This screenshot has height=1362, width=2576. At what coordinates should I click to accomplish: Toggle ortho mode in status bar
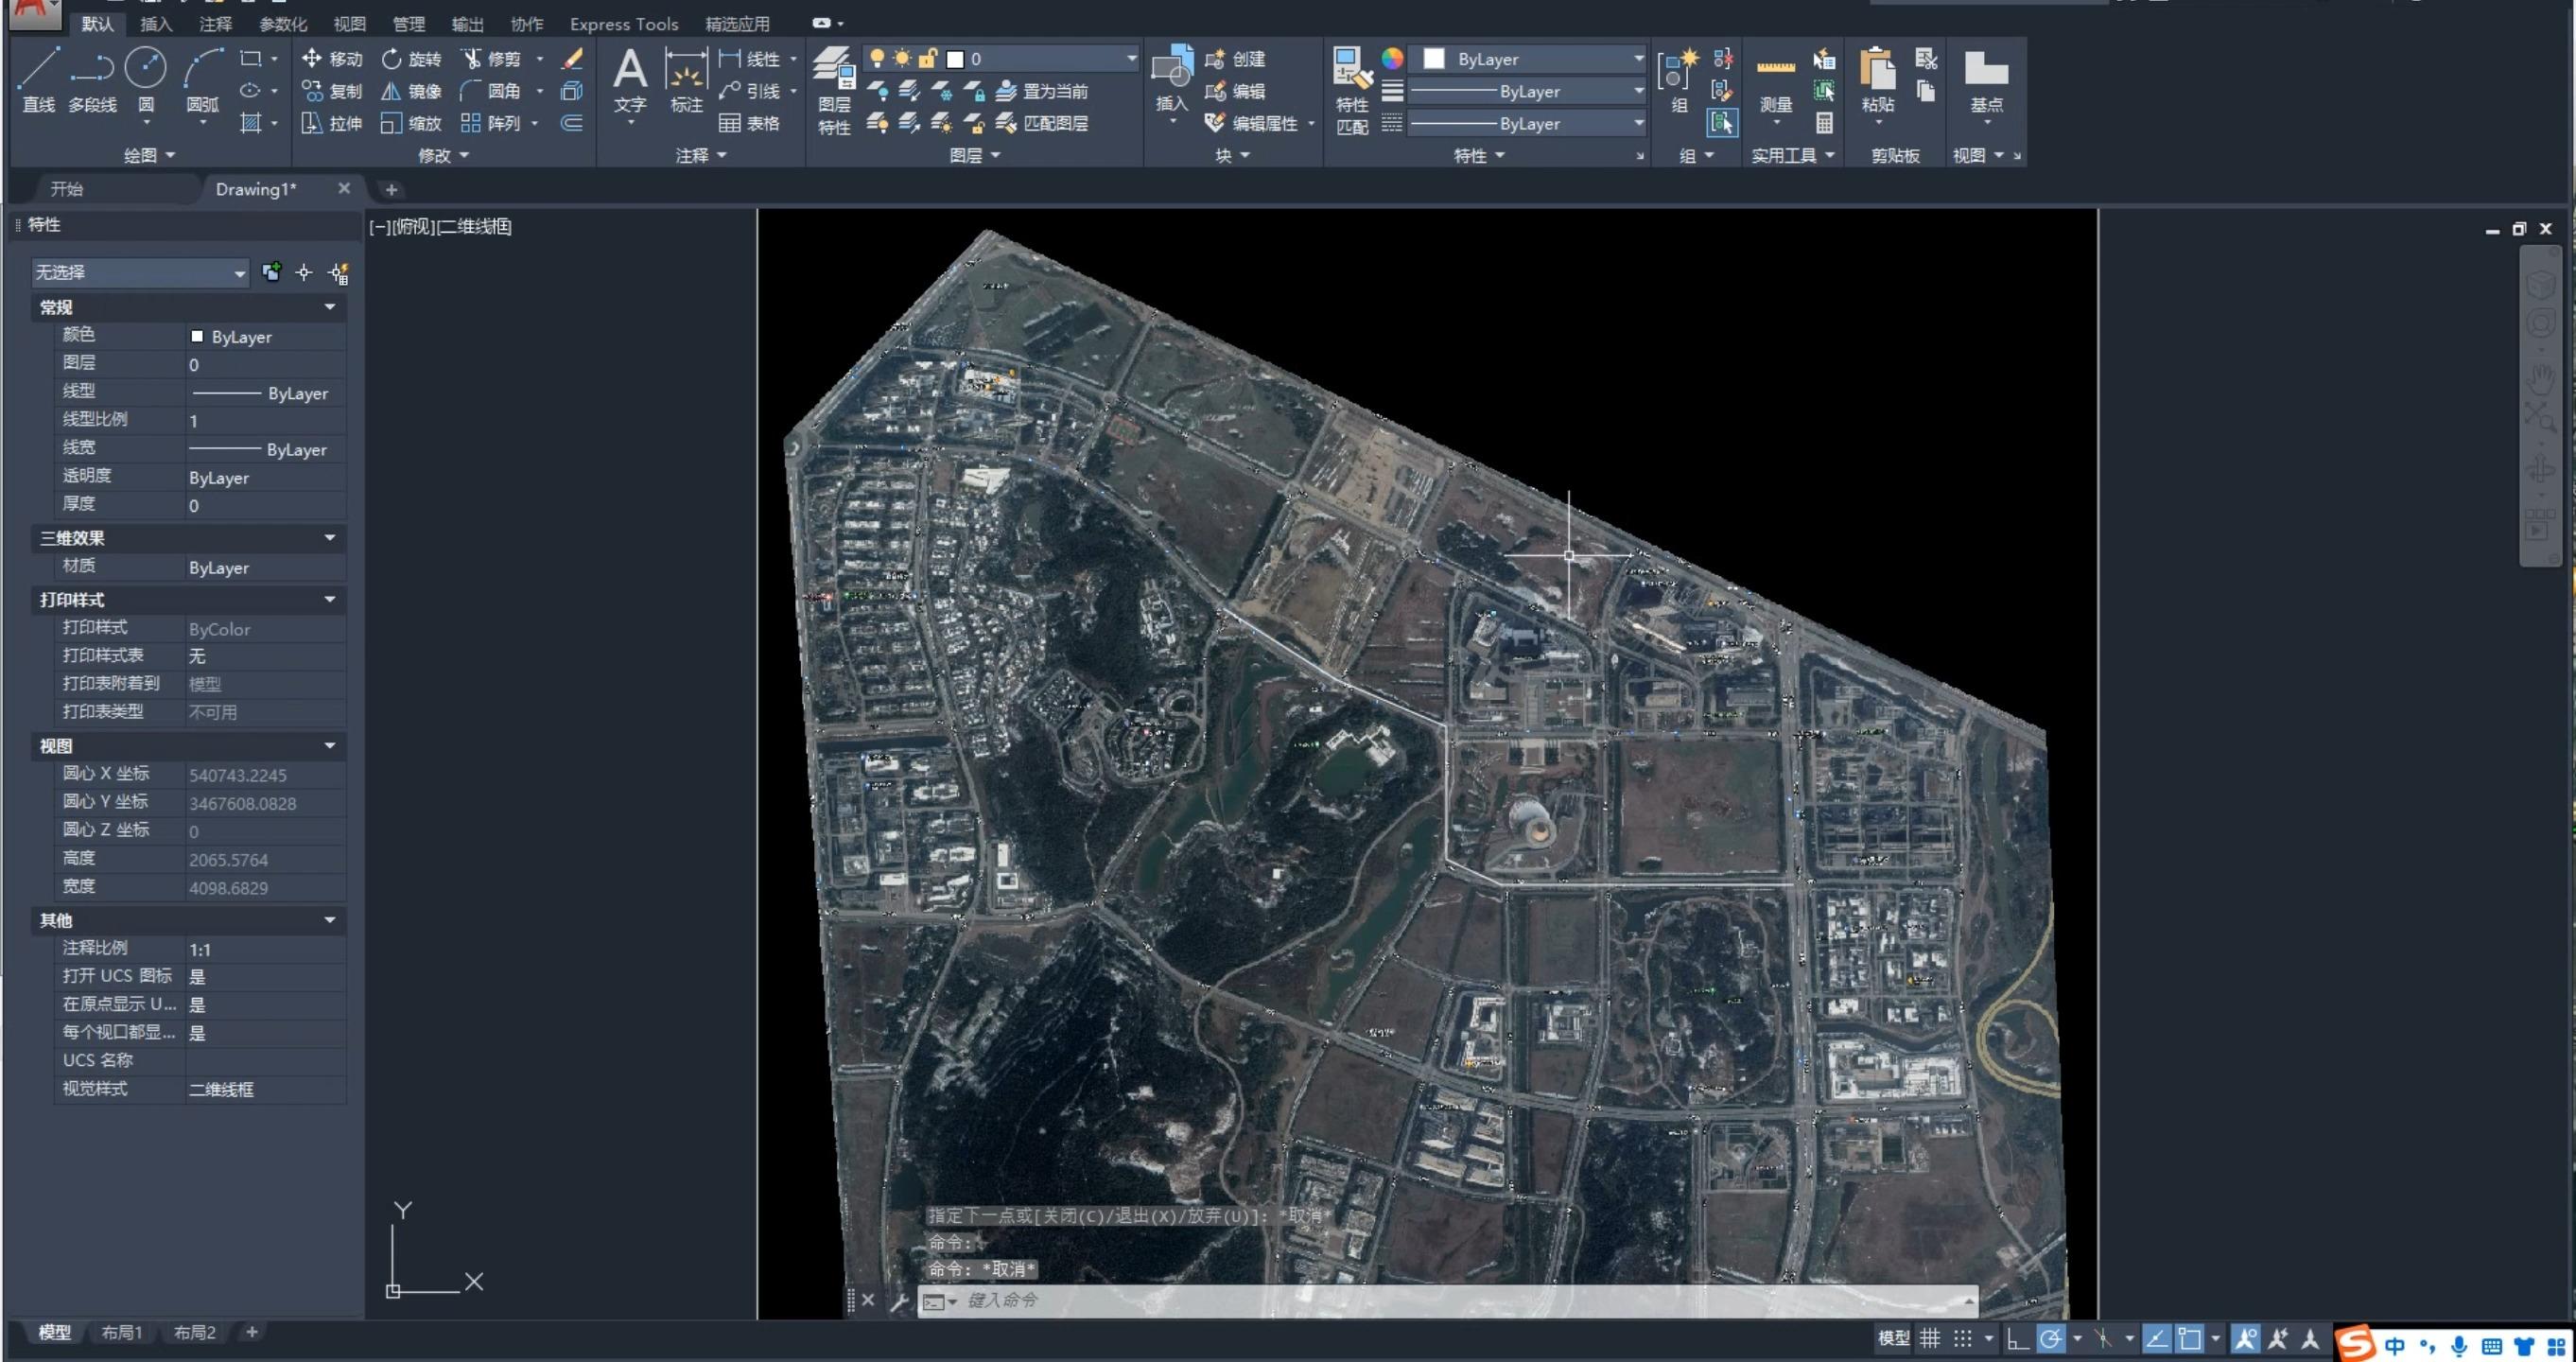click(x=2017, y=1338)
